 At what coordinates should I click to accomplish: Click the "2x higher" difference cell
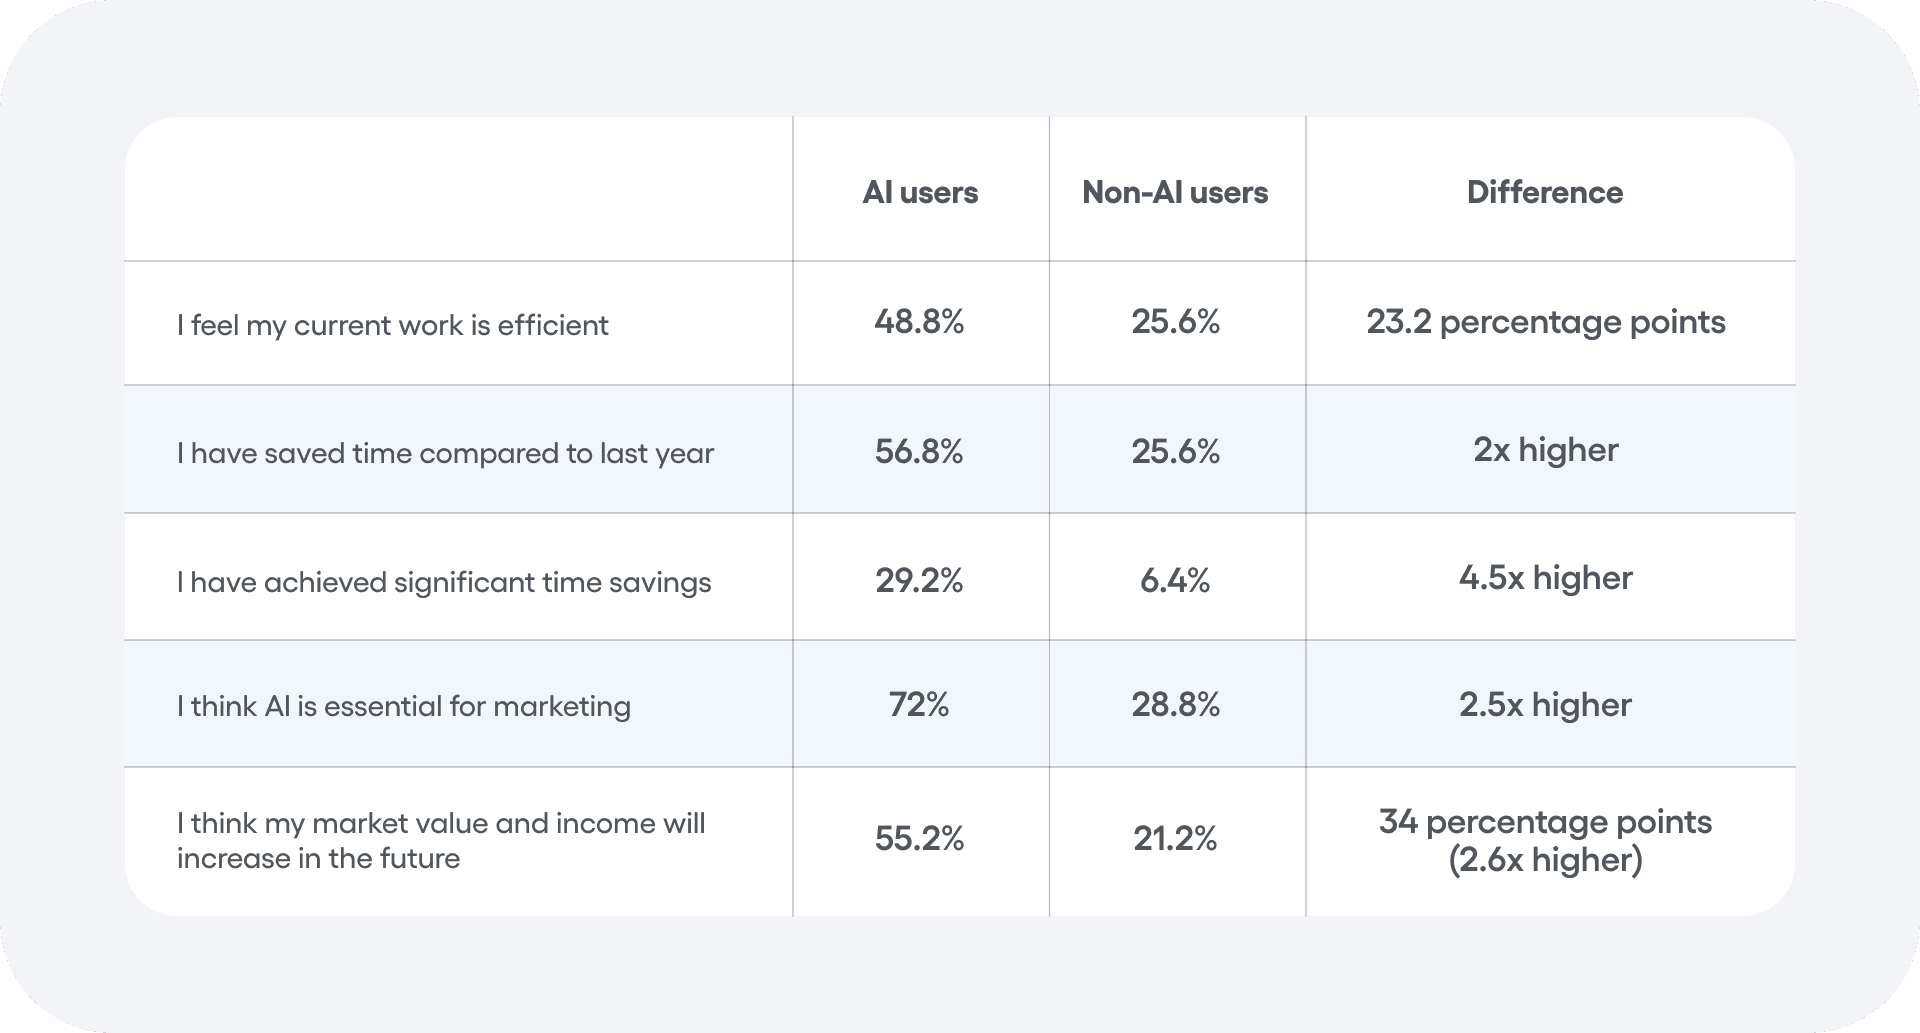click(1546, 450)
